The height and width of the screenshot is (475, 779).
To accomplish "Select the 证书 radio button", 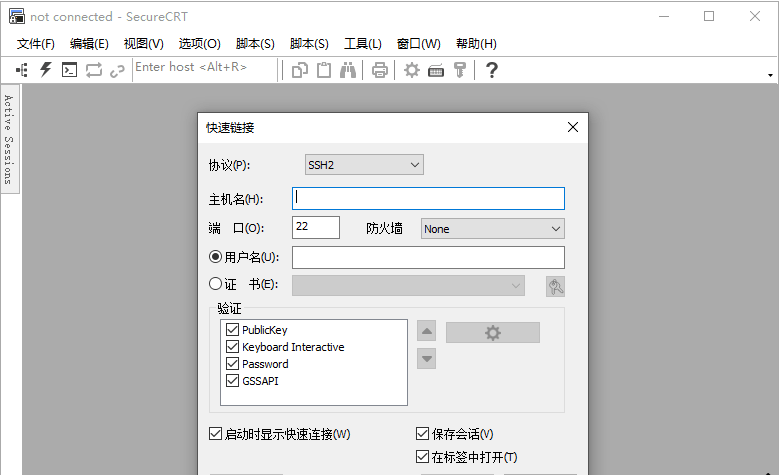I will (x=215, y=284).
